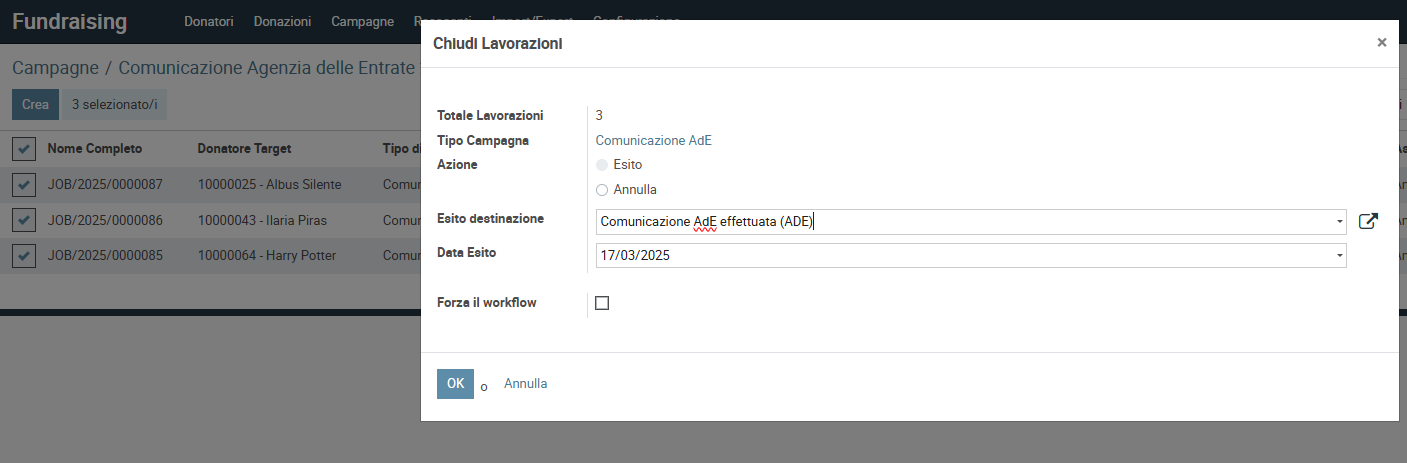The height and width of the screenshot is (463, 1407).
Task: Close the Chiudi Lavorazioni dialog with X
Action: 1381,43
